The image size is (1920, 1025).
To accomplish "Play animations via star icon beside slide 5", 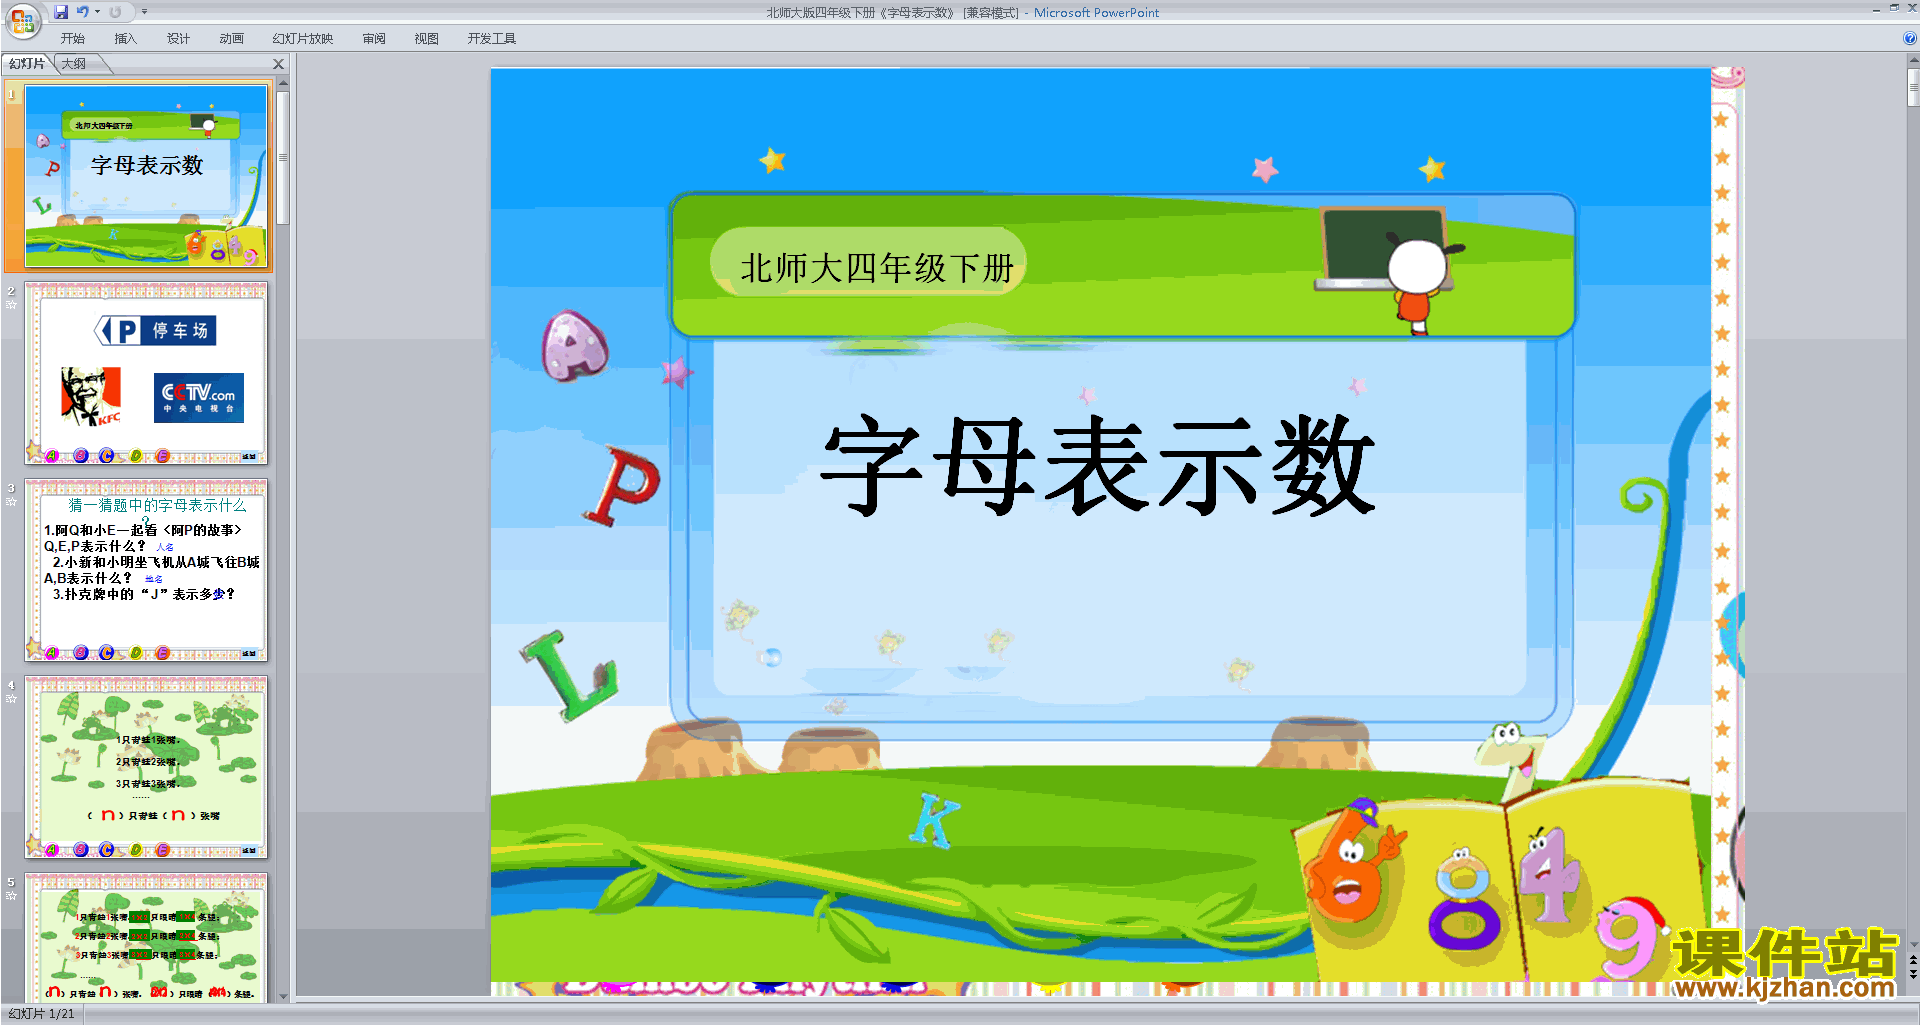I will [x=11, y=896].
